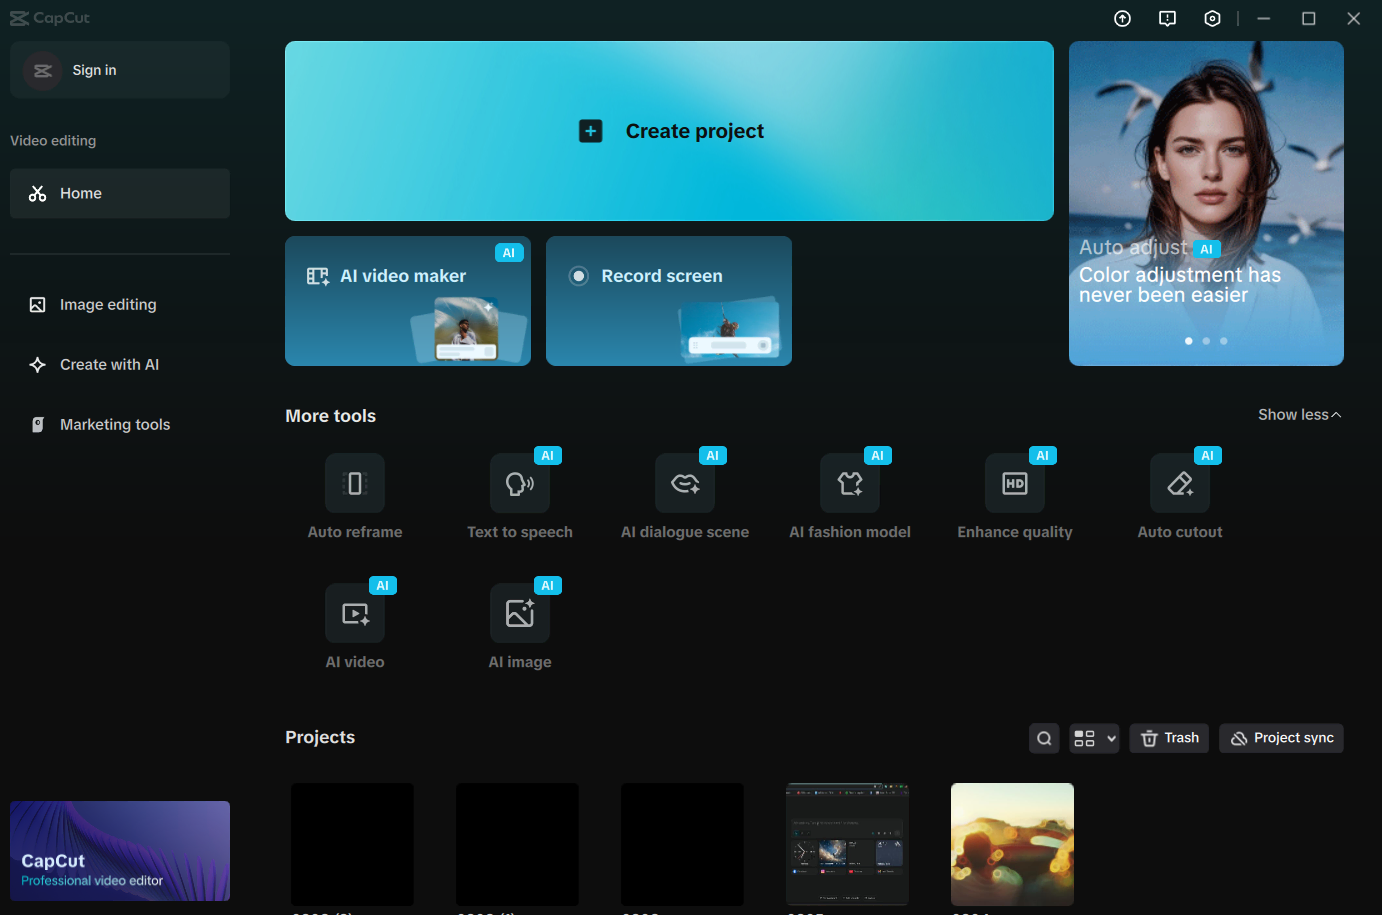Click the Project sync button
Screen dimensions: 1382x915
pos(1281,738)
